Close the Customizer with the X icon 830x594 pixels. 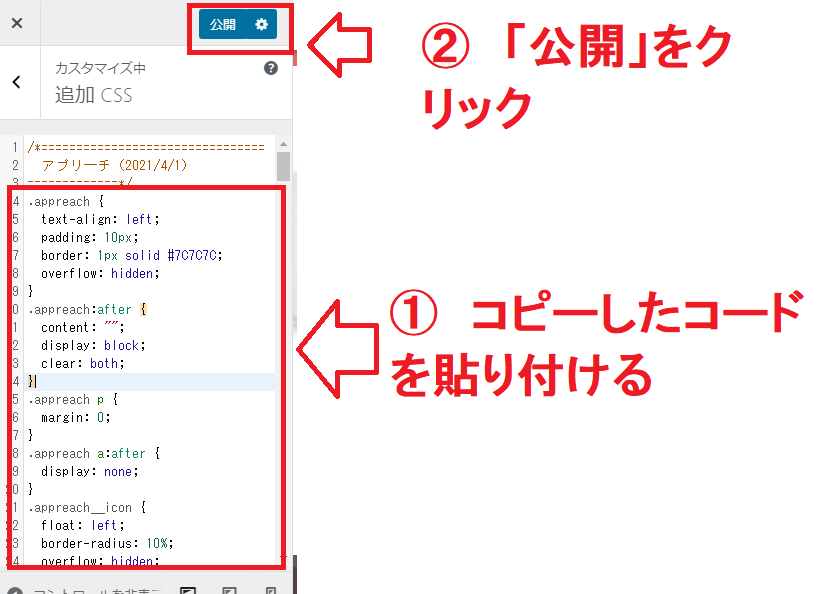click(17, 23)
